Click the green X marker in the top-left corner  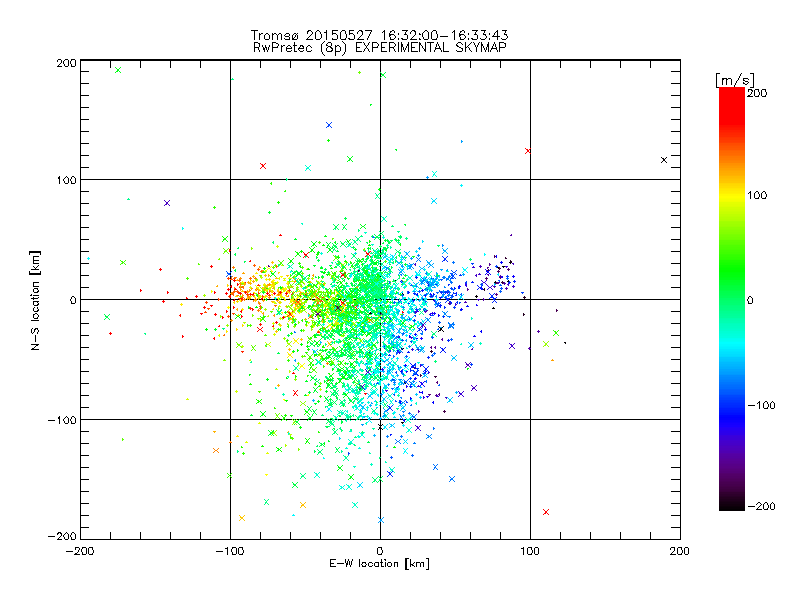118,70
